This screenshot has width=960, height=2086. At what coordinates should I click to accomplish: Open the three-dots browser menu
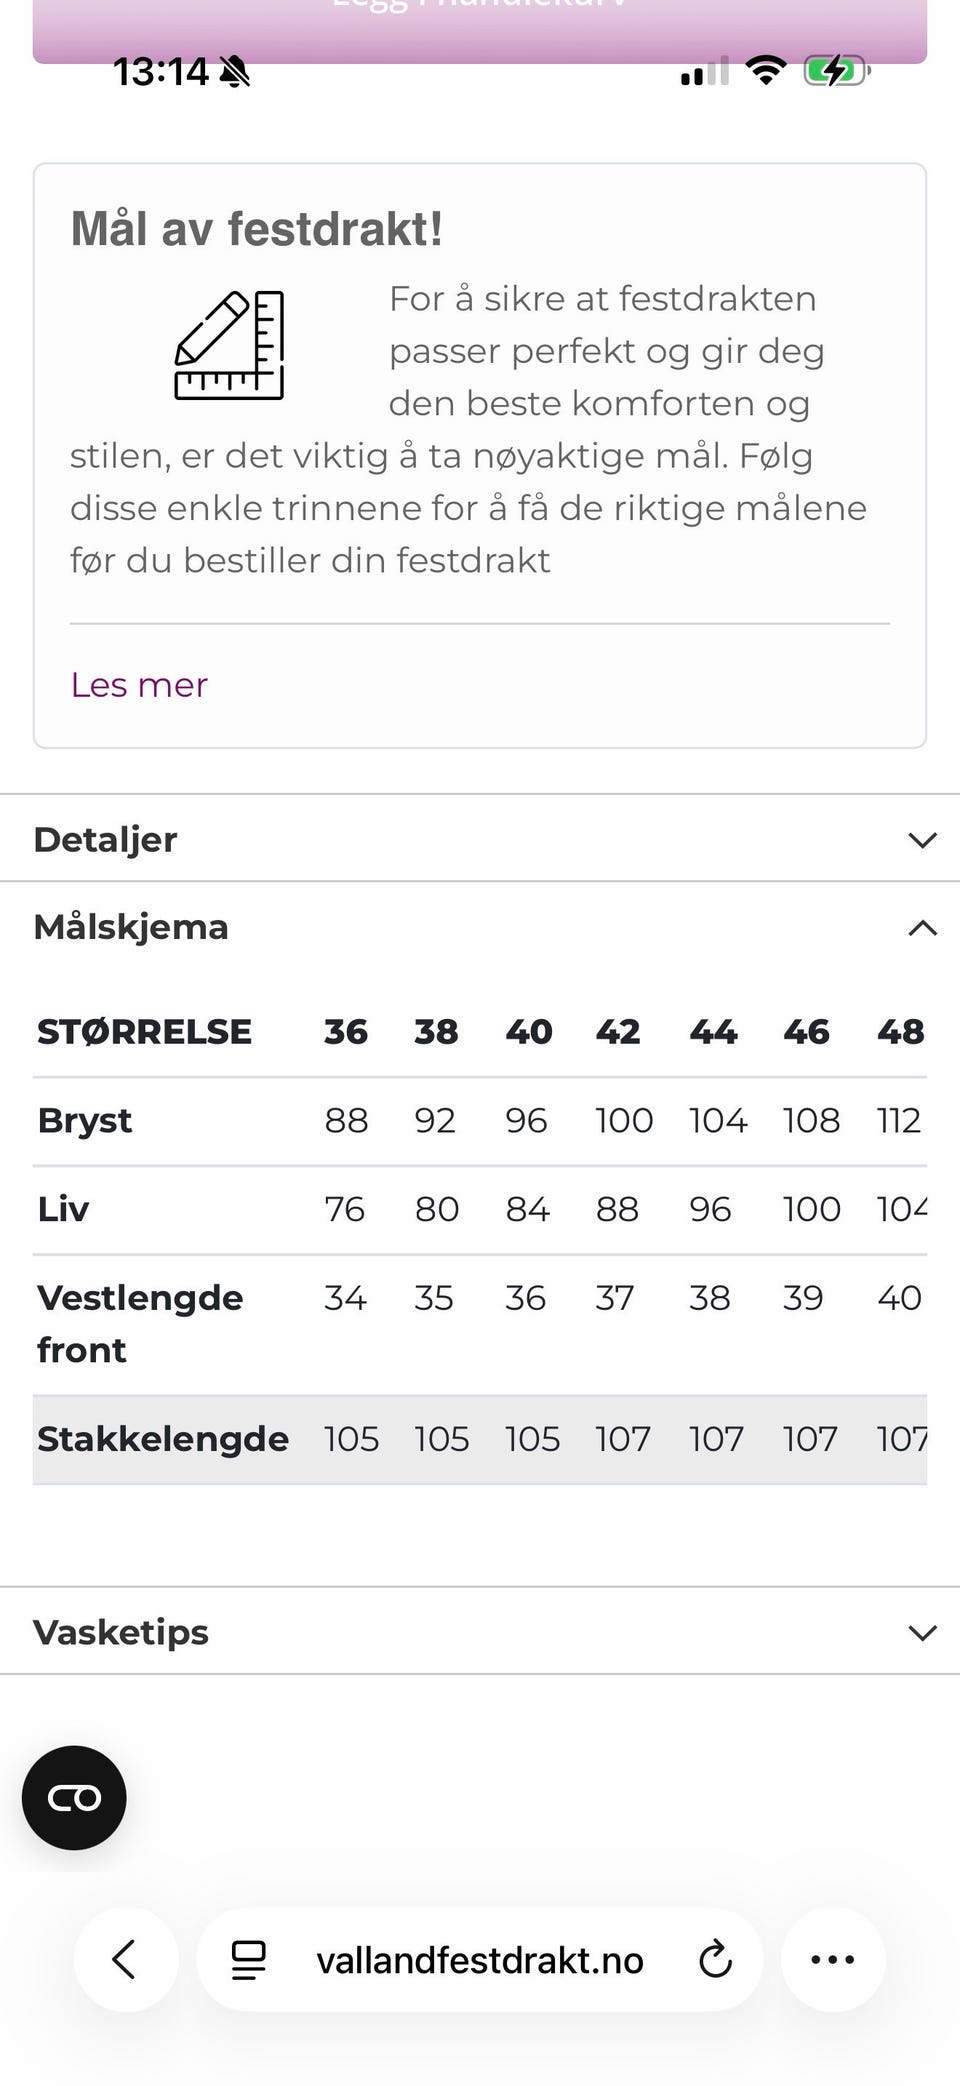click(833, 1959)
